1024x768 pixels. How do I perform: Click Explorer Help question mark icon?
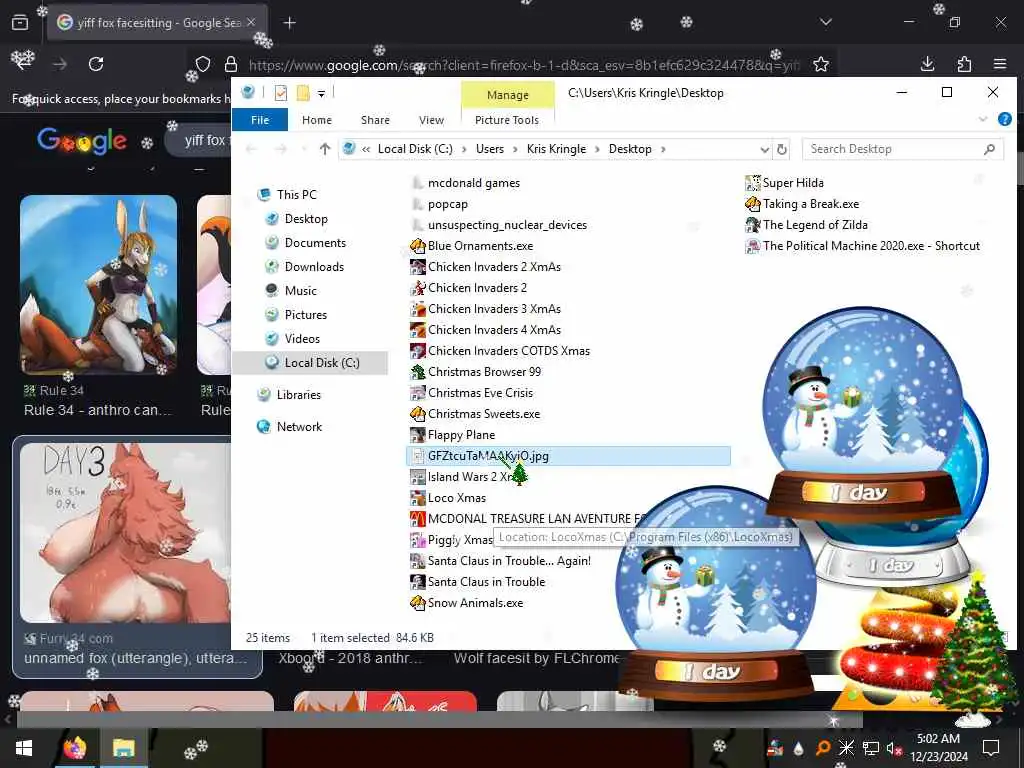point(1004,119)
